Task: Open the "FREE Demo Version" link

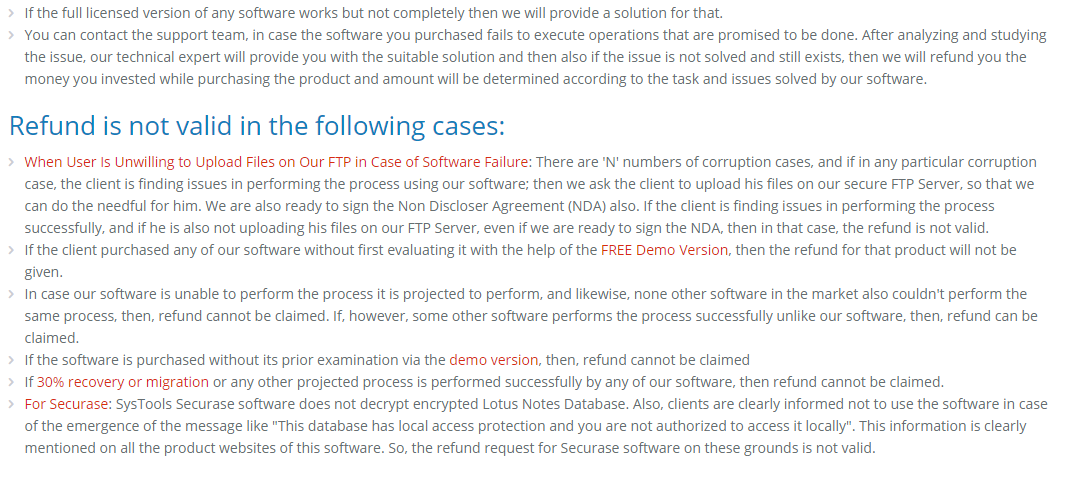Action: click(x=664, y=250)
